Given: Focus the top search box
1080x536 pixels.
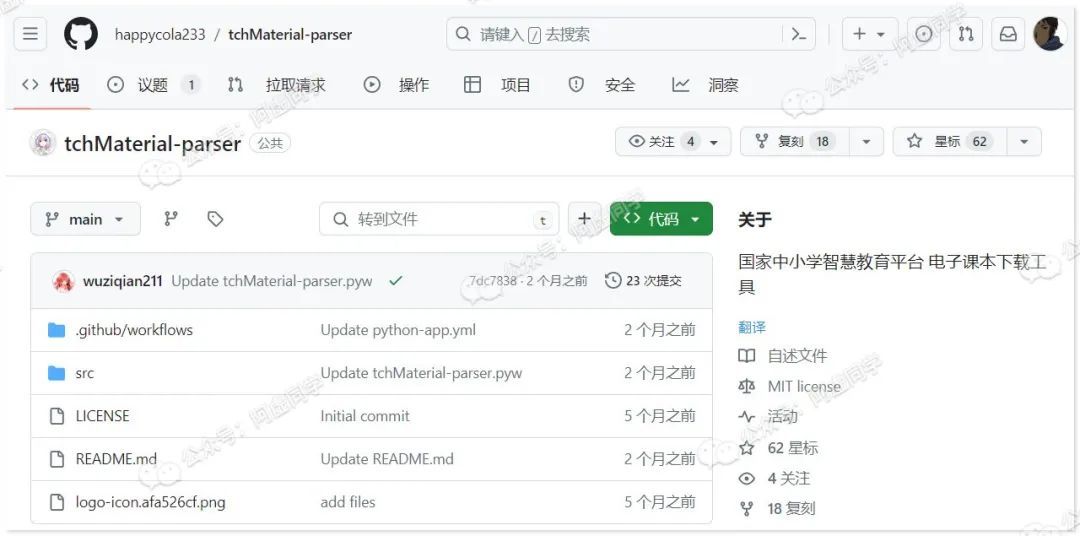Looking at the screenshot, I should [631, 34].
